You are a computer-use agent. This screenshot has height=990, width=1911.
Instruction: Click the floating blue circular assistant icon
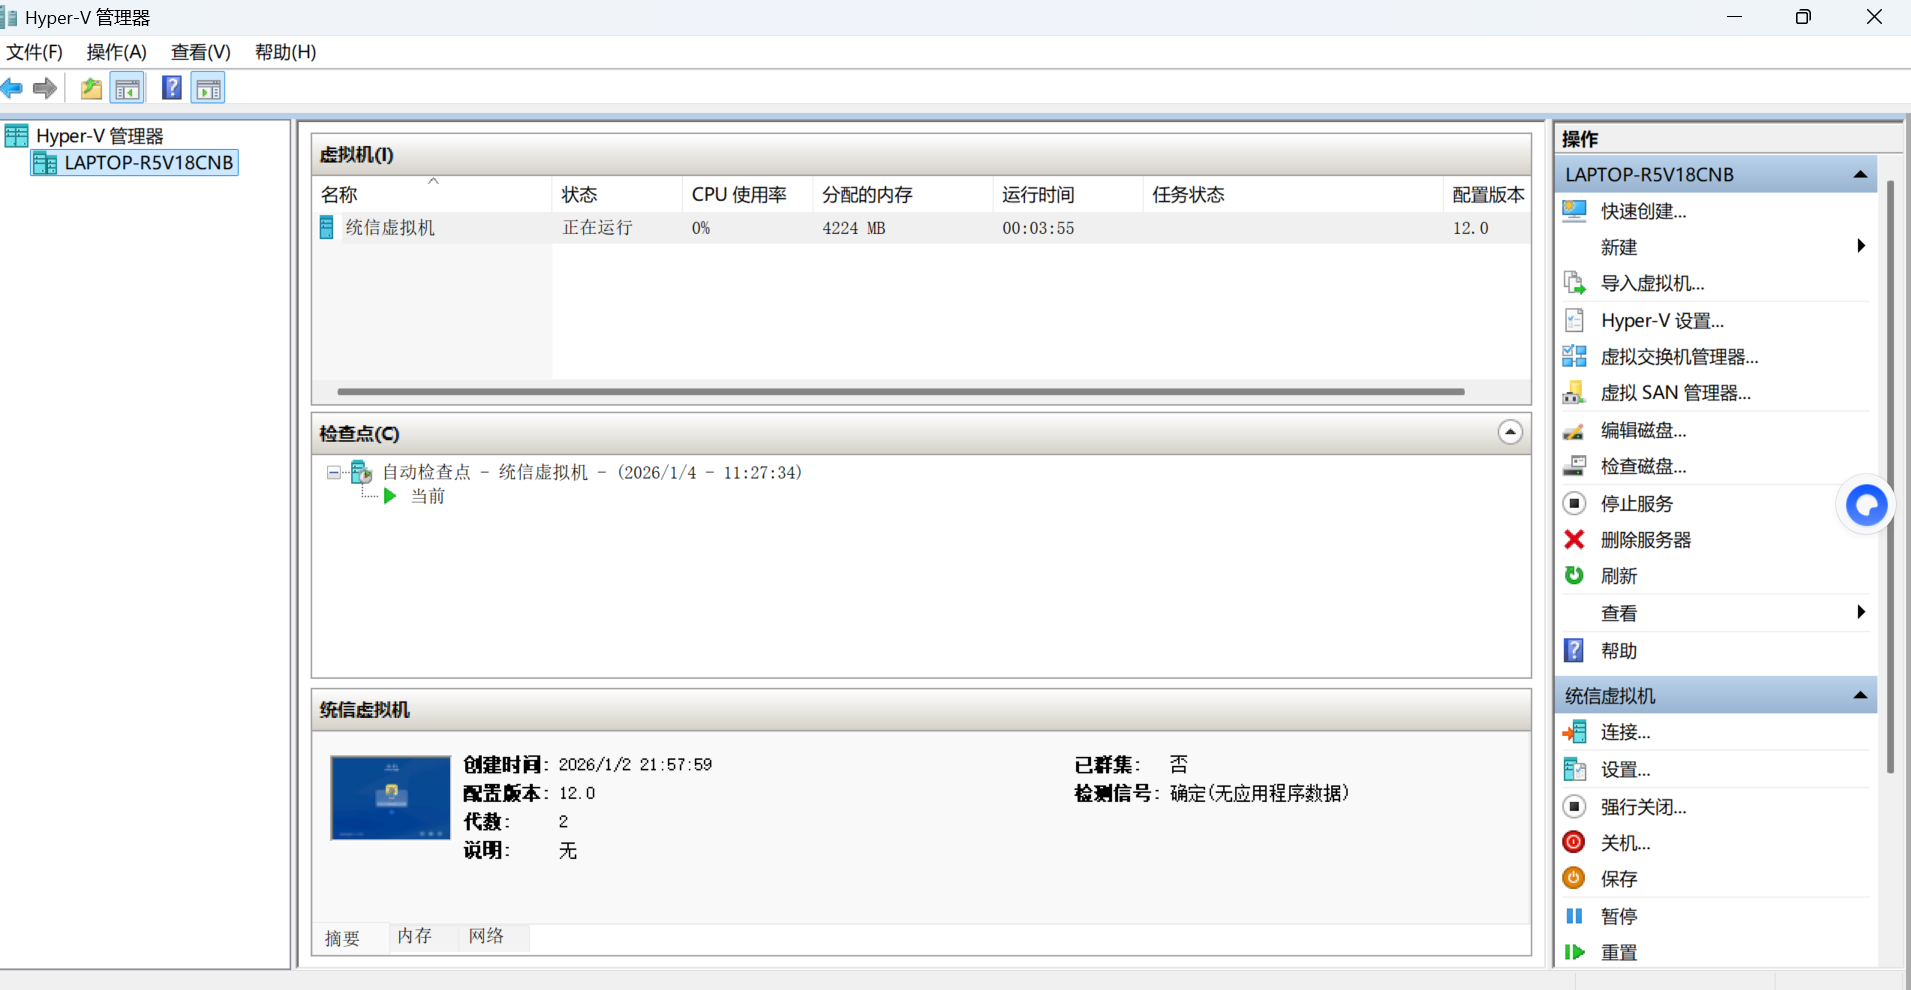coord(1866,505)
